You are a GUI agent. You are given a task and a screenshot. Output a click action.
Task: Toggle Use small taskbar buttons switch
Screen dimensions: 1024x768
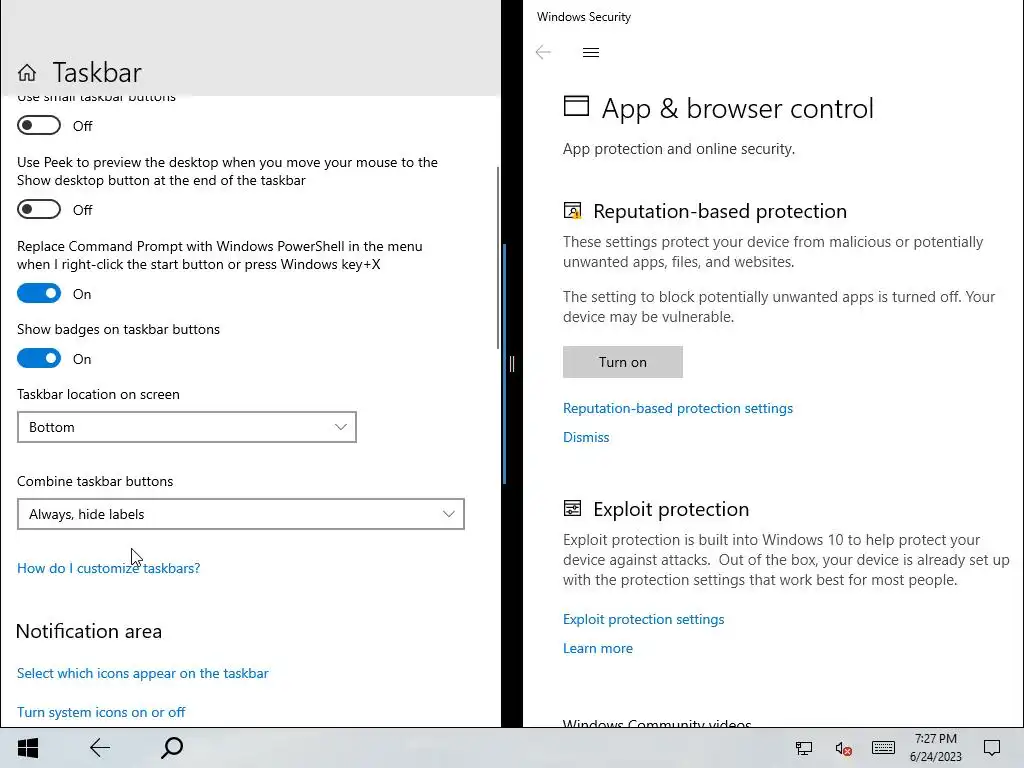click(39, 125)
